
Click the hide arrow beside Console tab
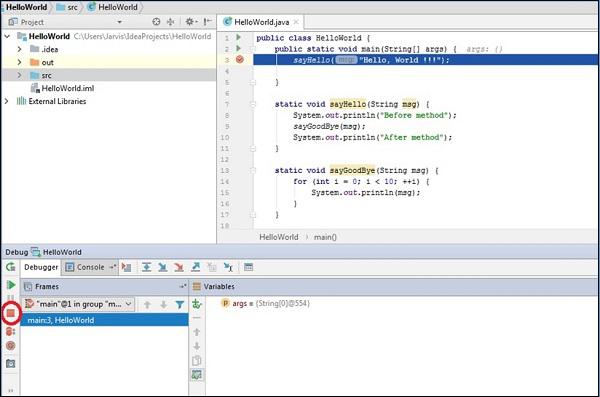(112, 267)
